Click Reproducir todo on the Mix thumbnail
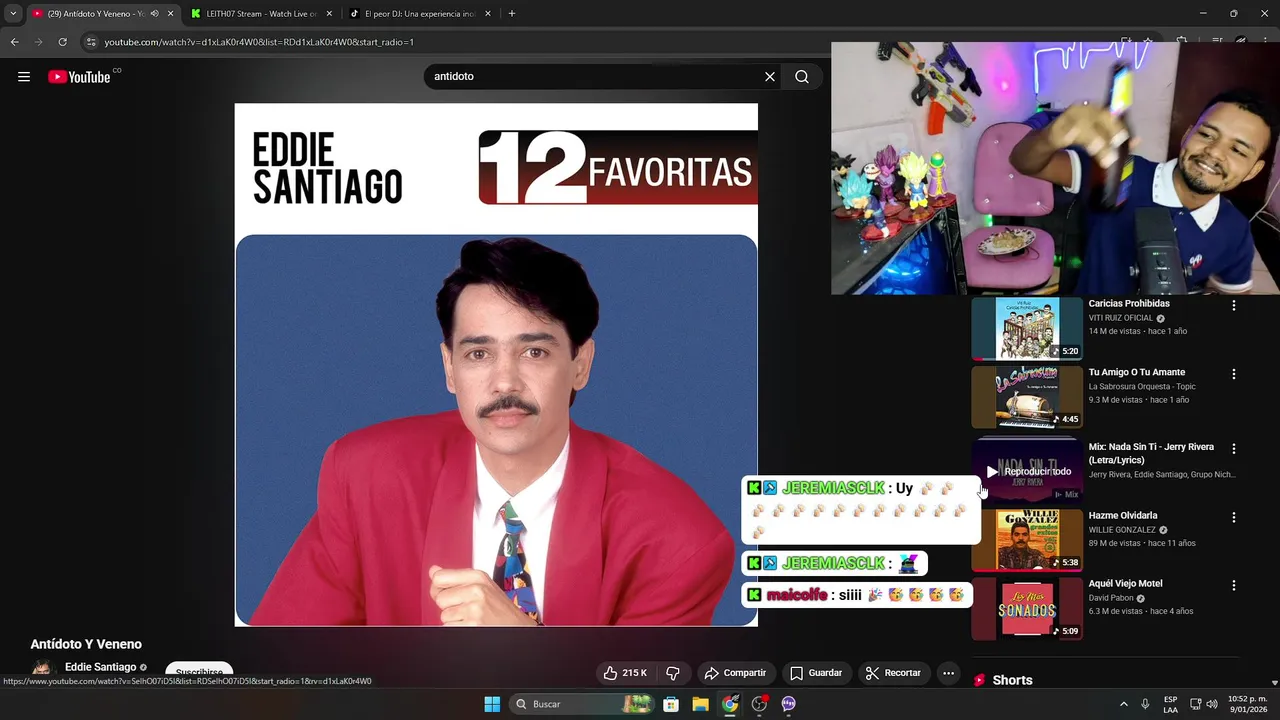The image size is (1280, 720). [x=1028, y=471]
